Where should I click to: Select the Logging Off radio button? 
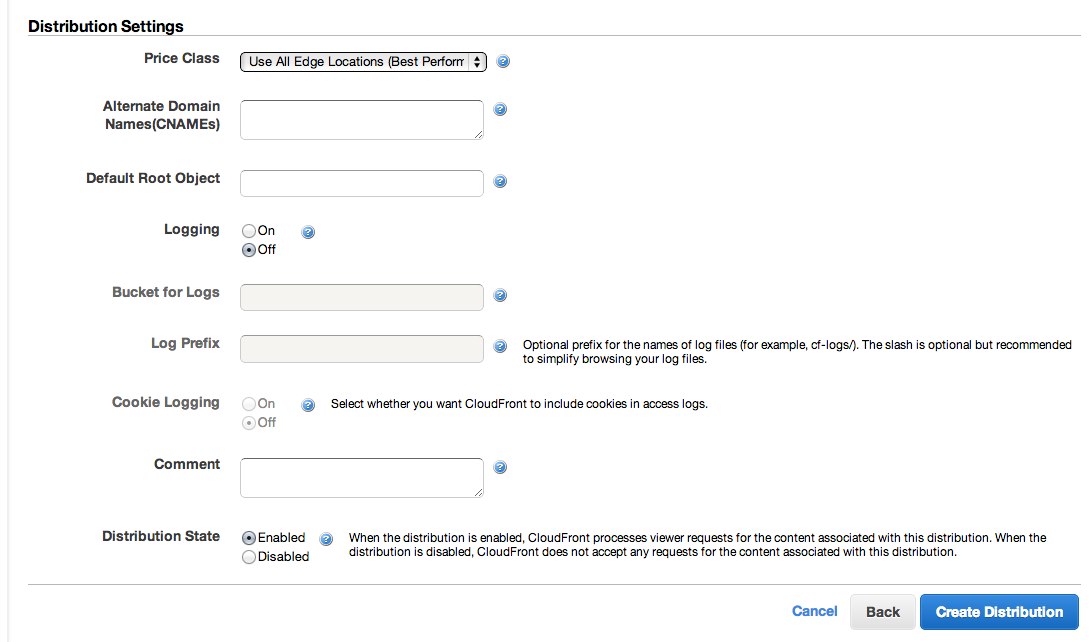coord(249,250)
